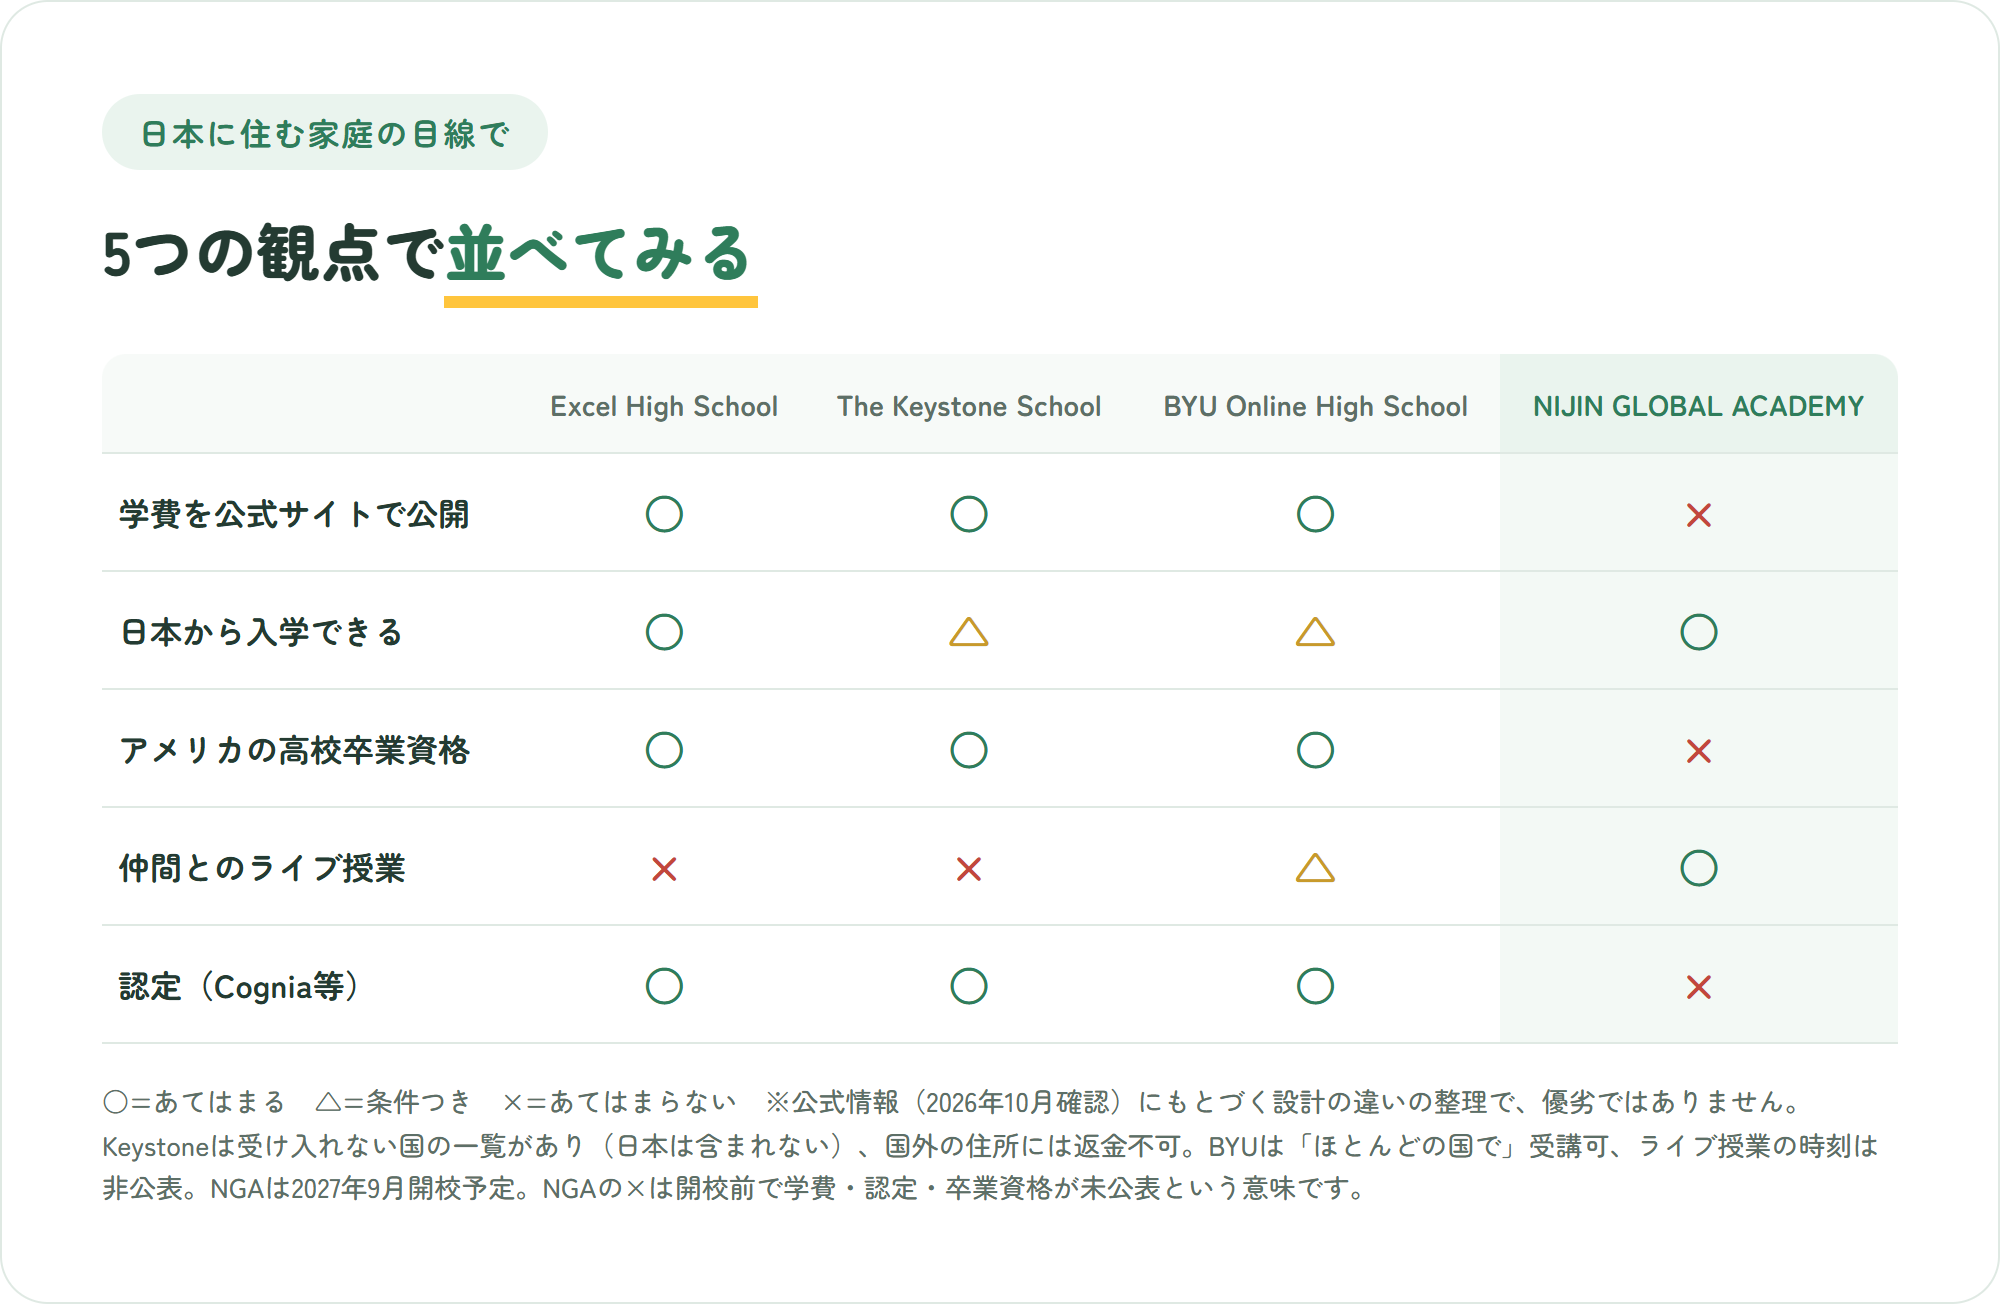Click the 日本に住む家庭の目線で pill badge

(x=325, y=132)
